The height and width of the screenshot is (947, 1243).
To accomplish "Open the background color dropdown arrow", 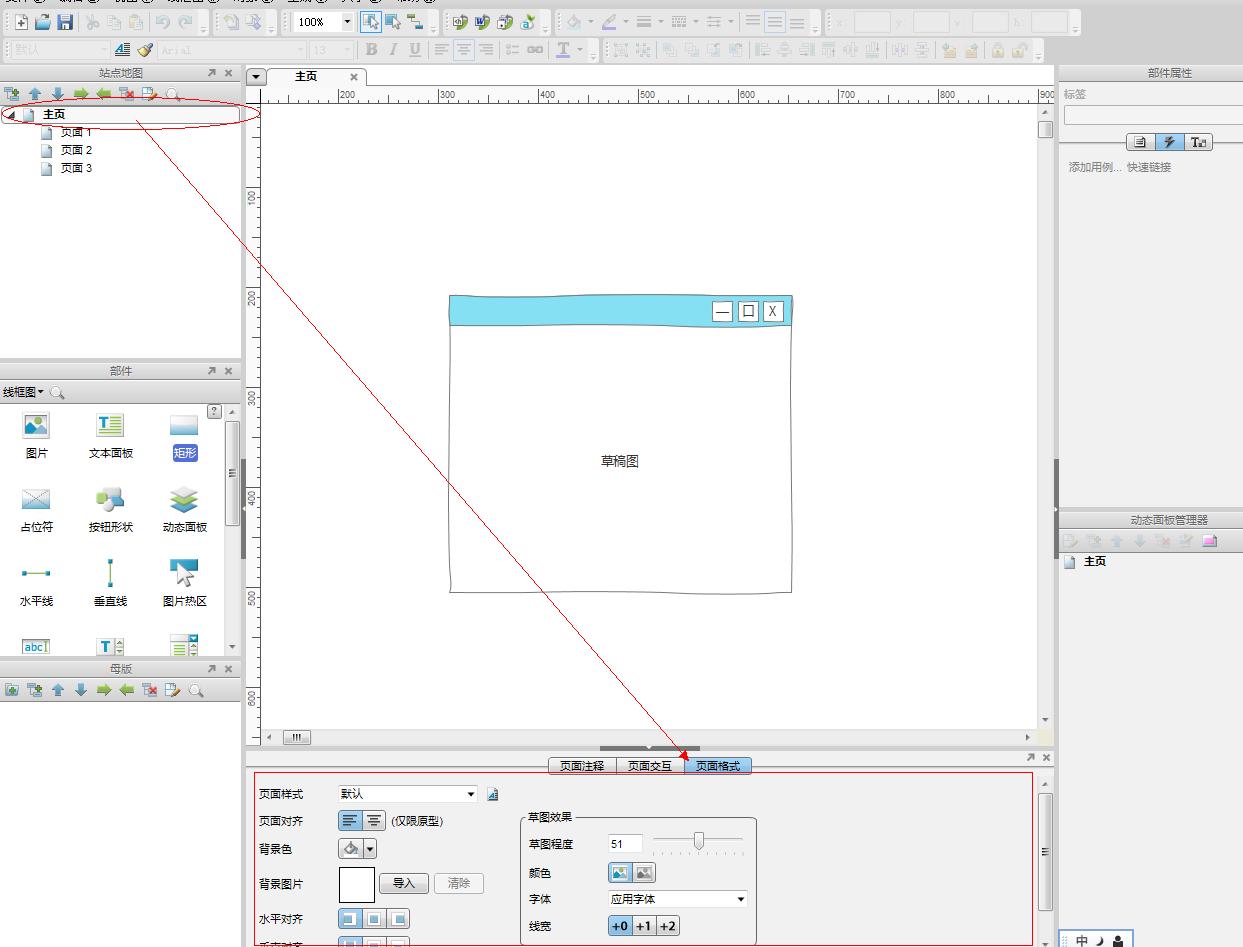I will (370, 849).
